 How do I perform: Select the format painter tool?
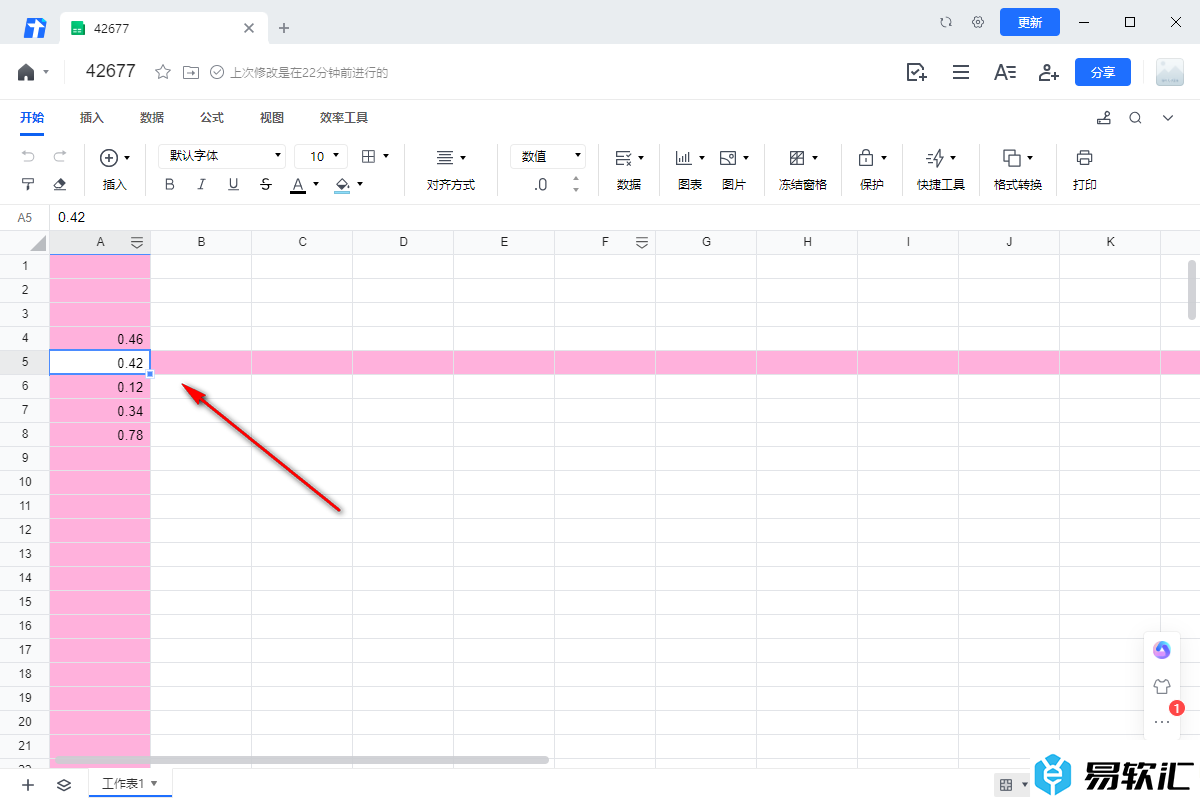(x=28, y=184)
